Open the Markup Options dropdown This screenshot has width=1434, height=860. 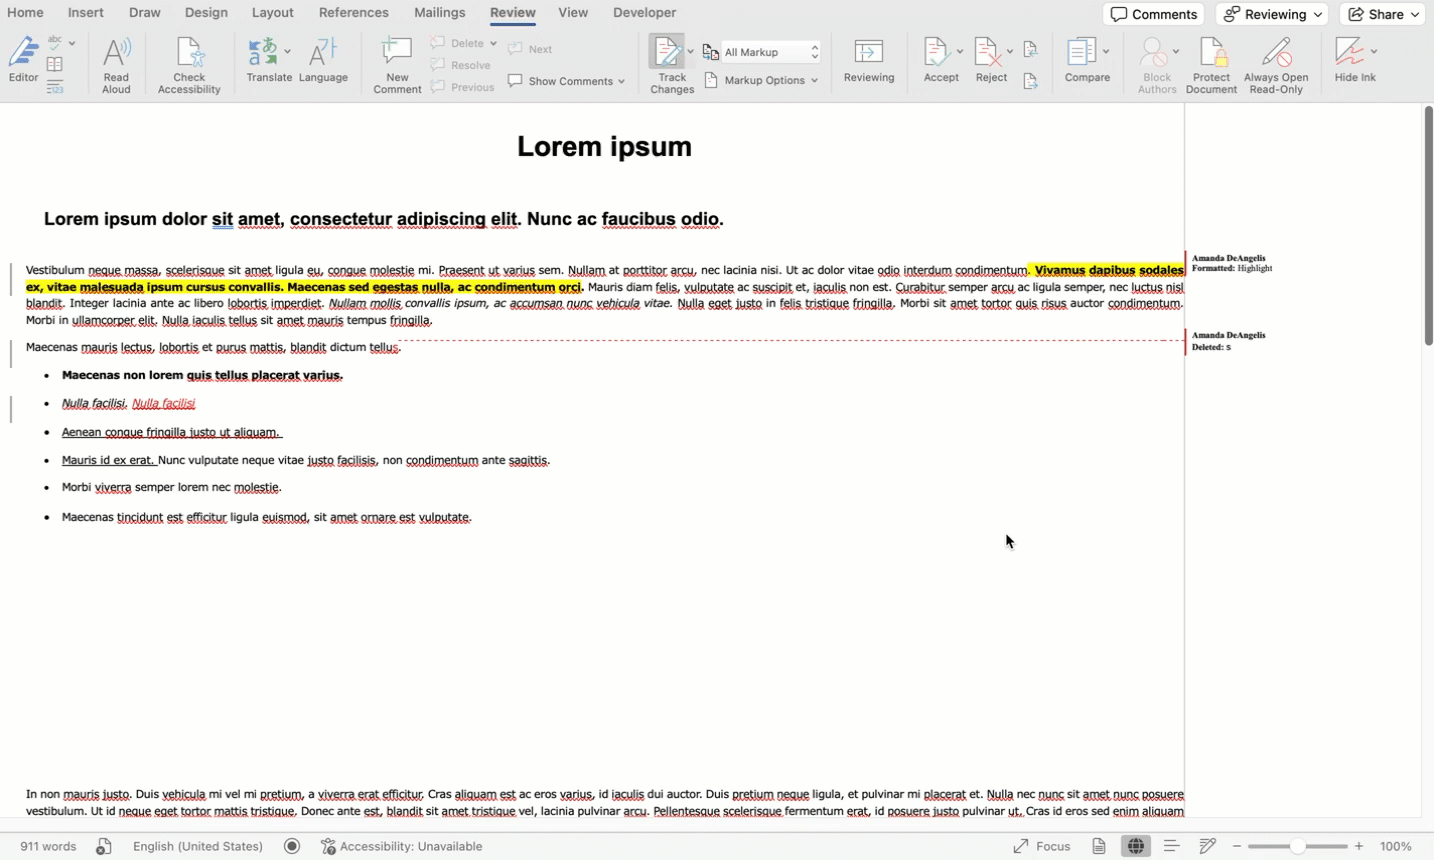click(x=762, y=80)
